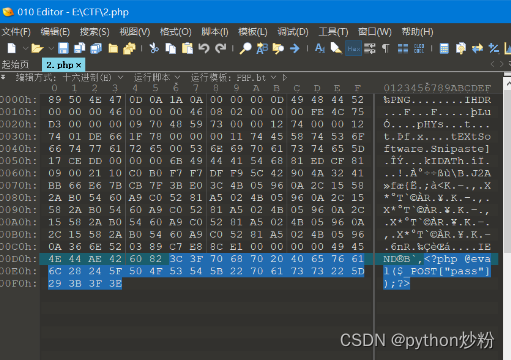Click the Save All icon
Viewport: 511px width, 360px height.
point(96,49)
